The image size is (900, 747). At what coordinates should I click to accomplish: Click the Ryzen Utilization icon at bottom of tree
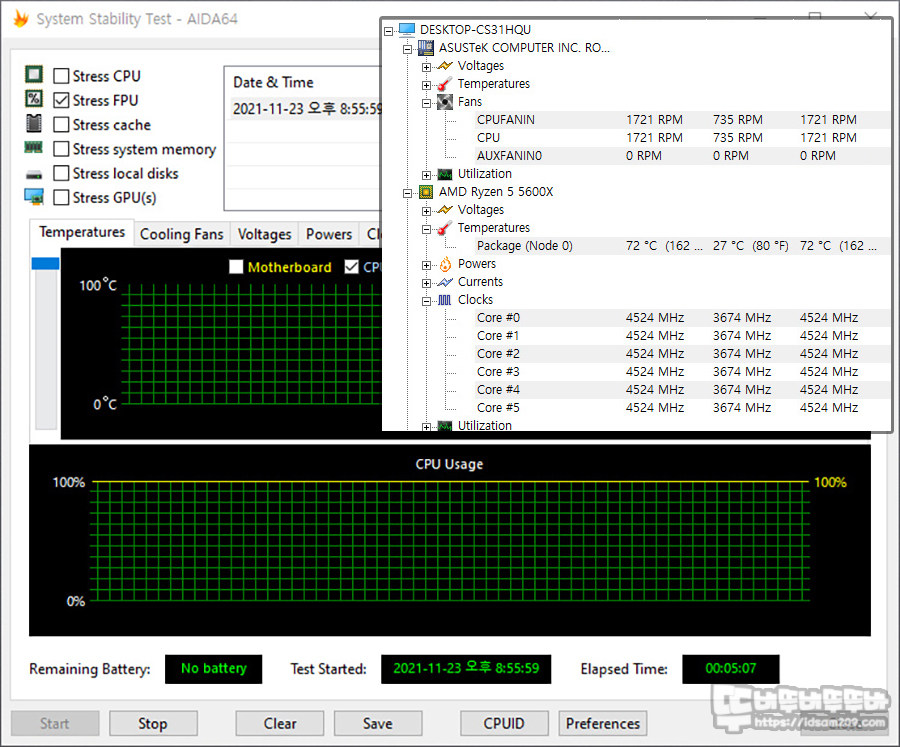point(445,426)
